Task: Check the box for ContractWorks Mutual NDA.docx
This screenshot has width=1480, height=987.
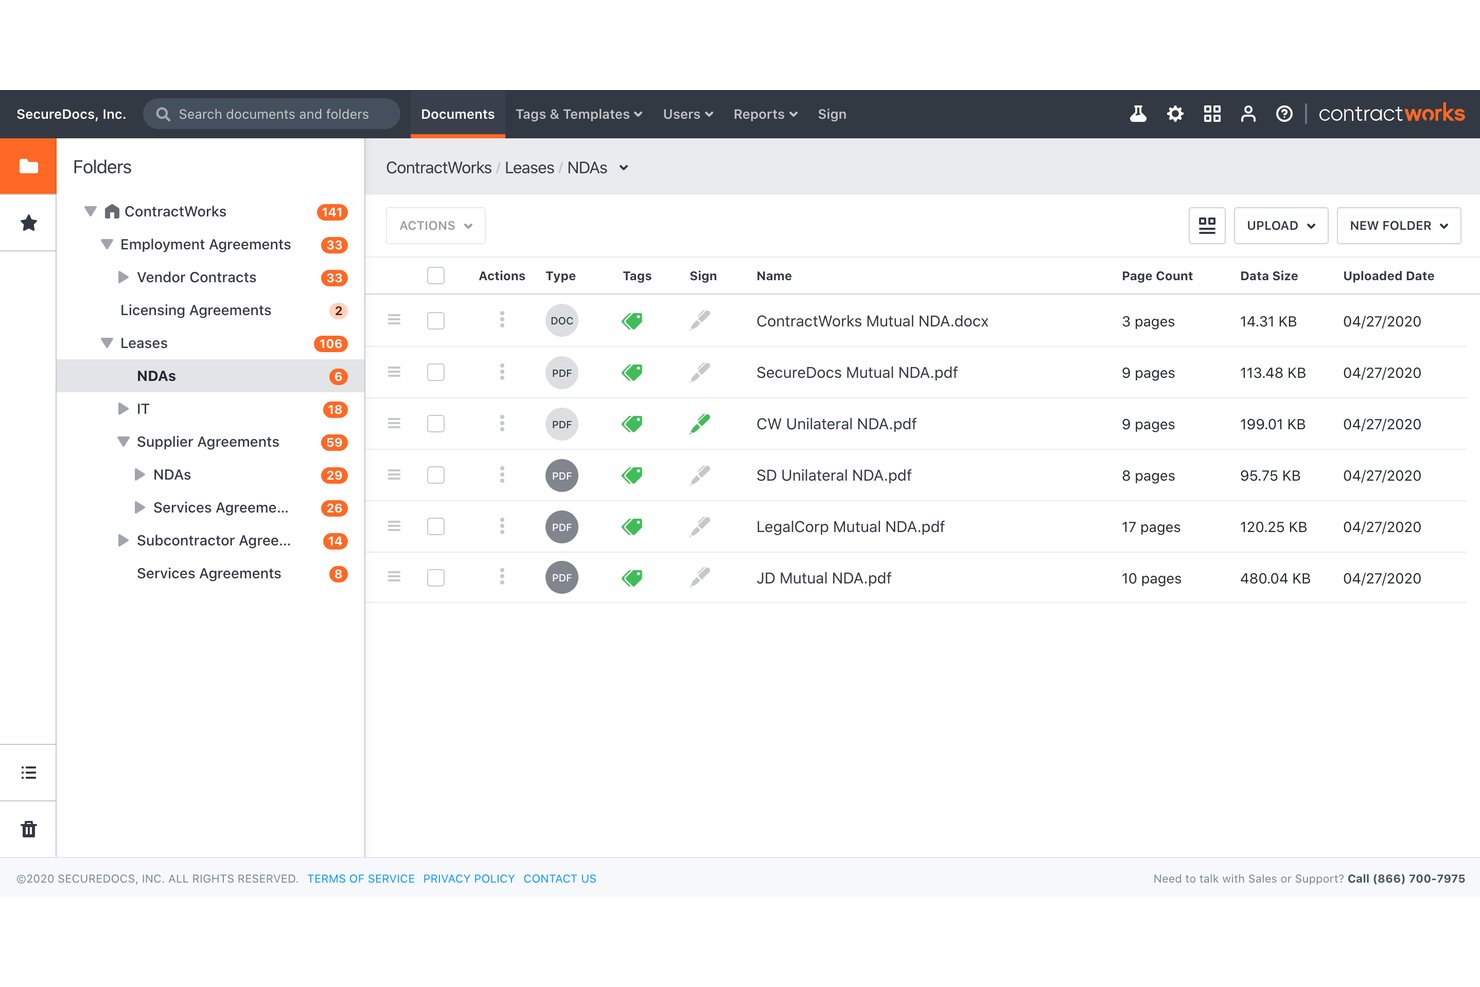Action: coord(436,321)
